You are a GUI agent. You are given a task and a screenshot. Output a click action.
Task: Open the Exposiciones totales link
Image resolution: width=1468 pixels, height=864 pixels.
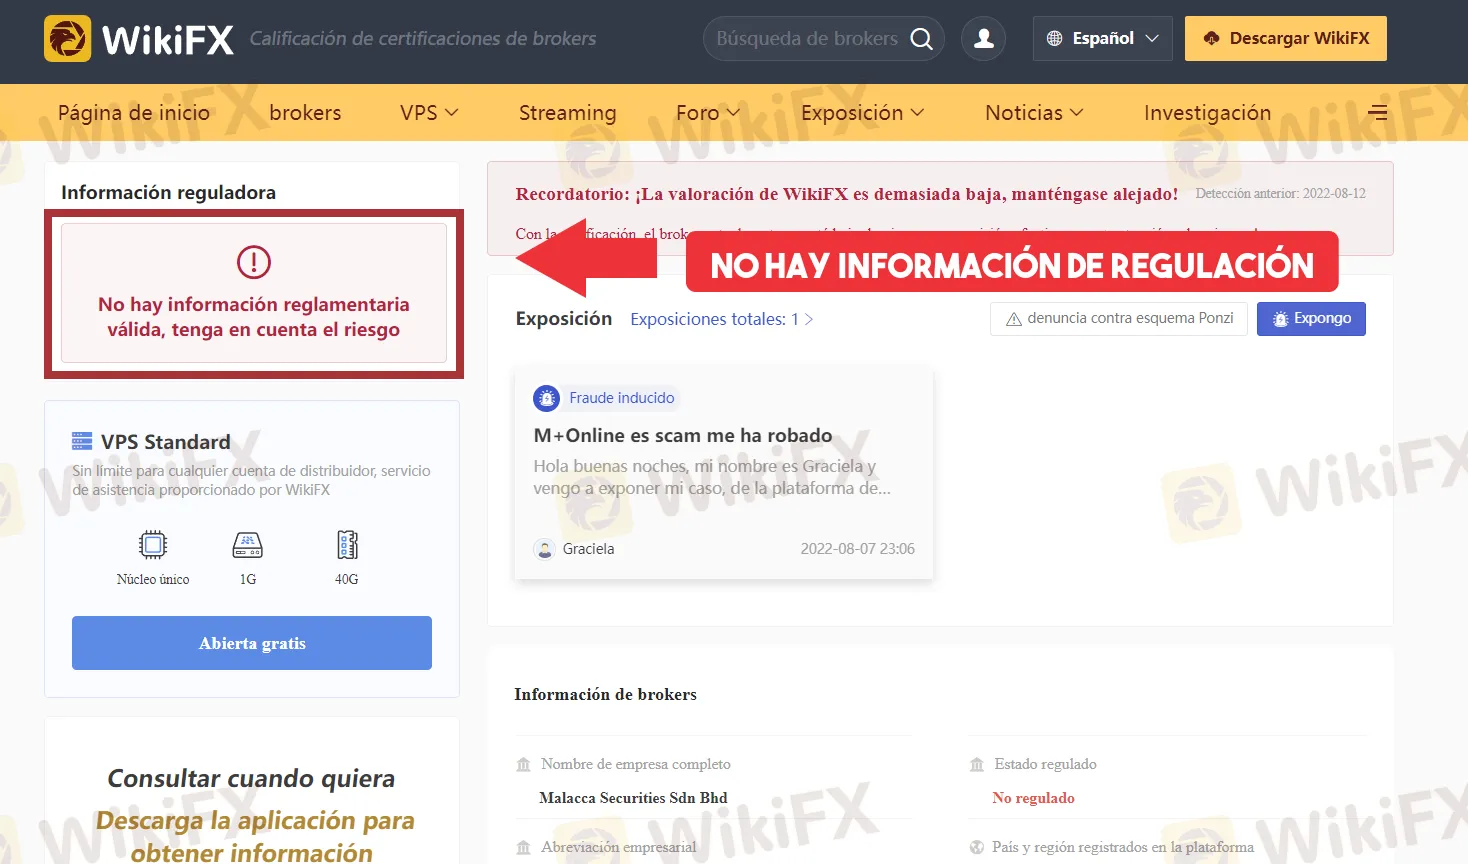coord(721,319)
